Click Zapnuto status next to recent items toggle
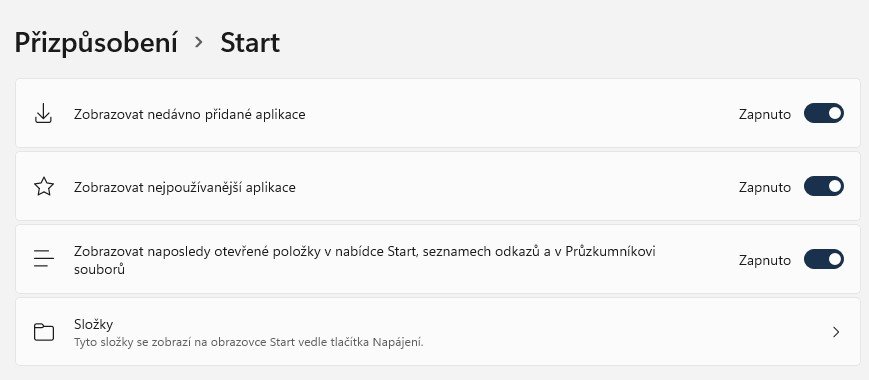Screen dimensions: 869x380 click(765, 260)
